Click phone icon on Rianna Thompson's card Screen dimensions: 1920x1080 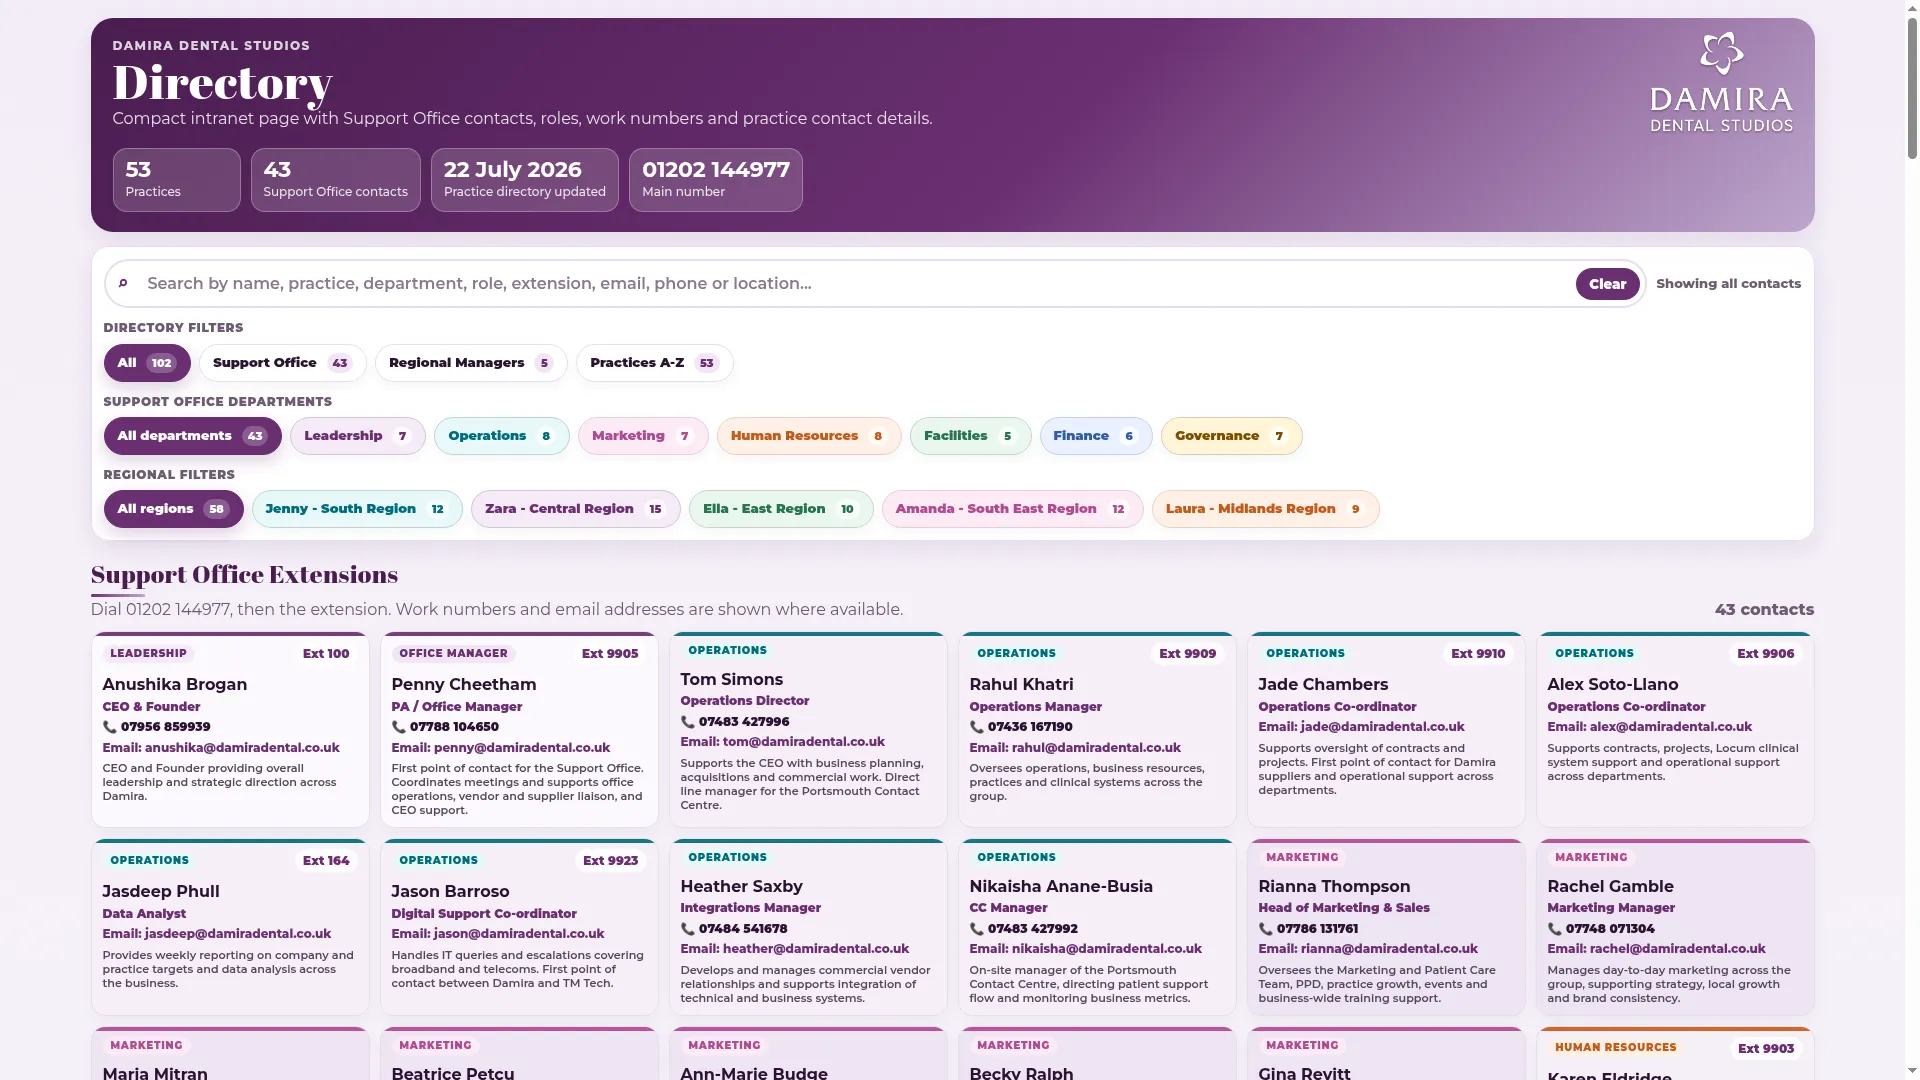coord(1266,929)
